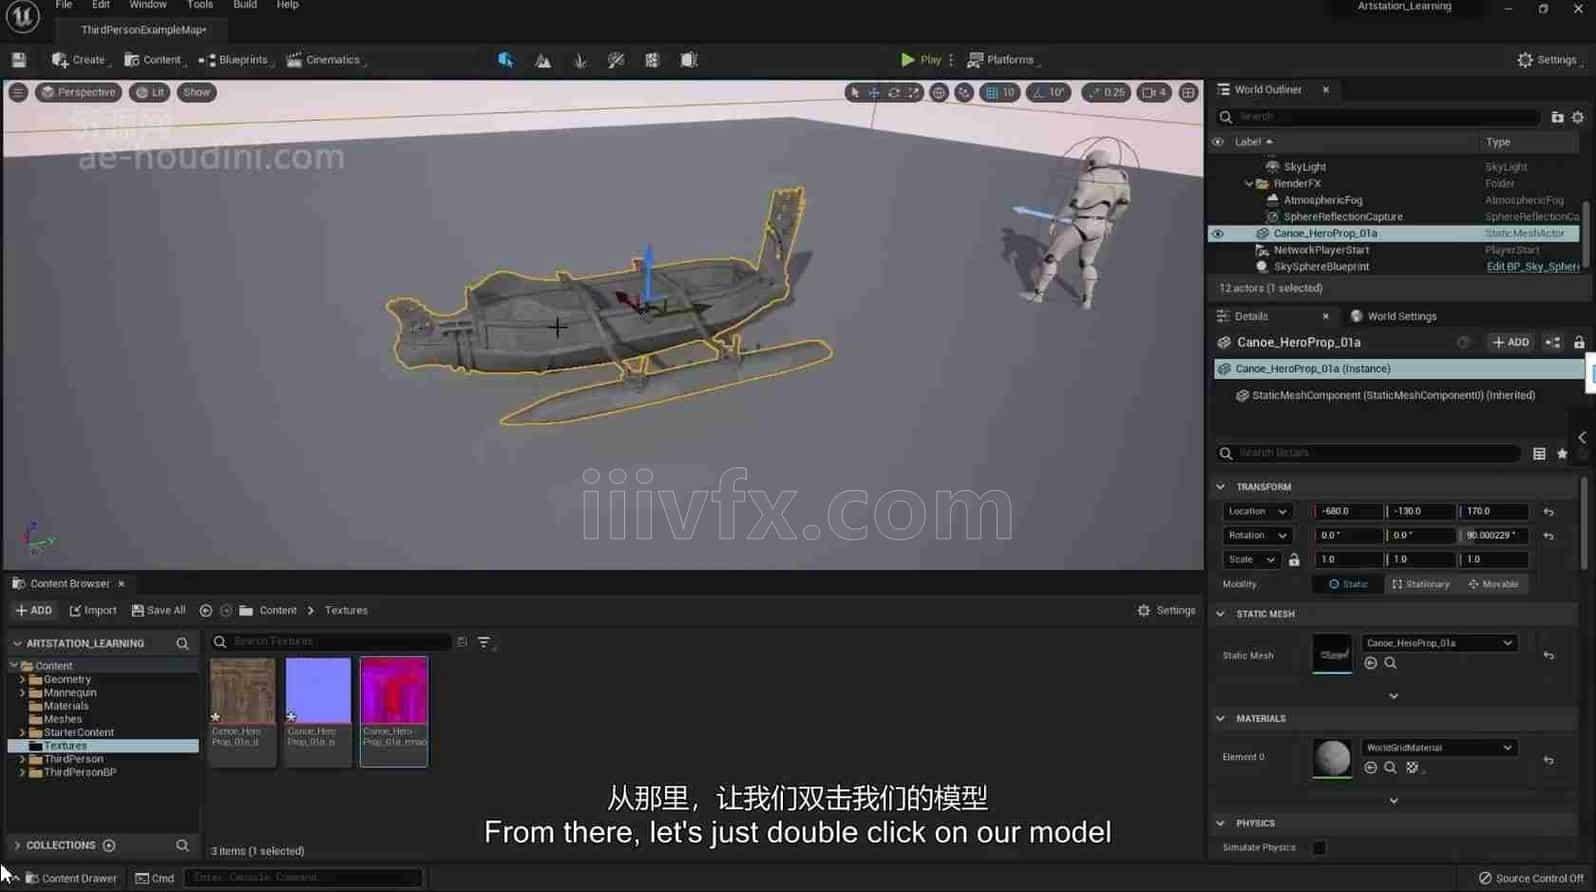Image resolution: width=1596 pixels, height=892 pixels.
Task: Toggle visibility eye of Canoe_HeroProp_01a actor
Action: (1217, 234)
